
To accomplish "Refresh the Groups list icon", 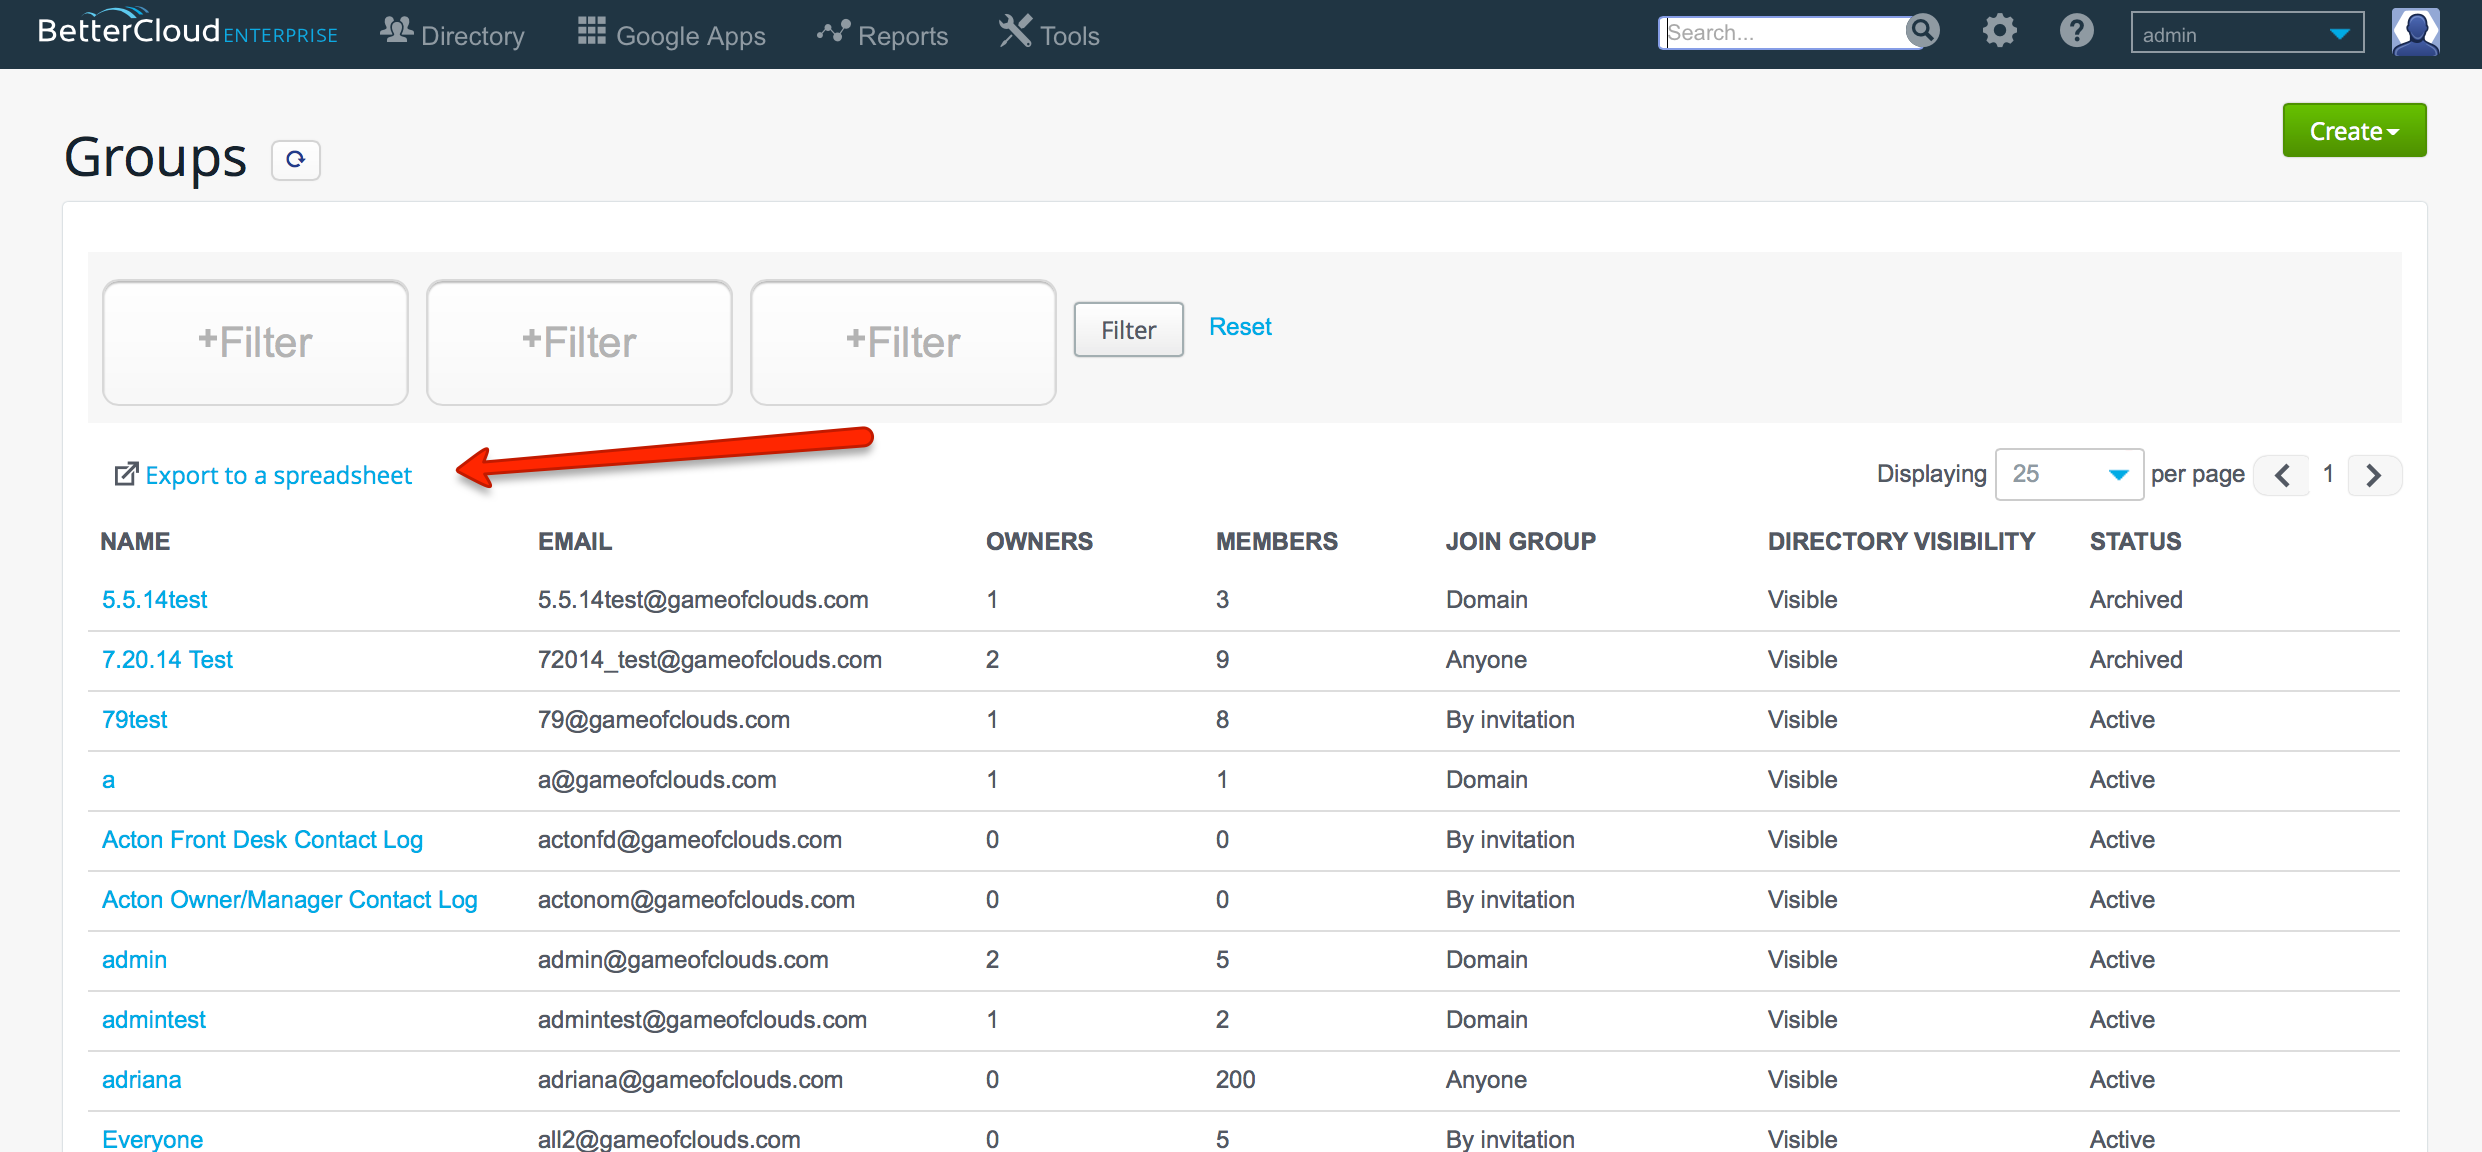I will click(296, 160).
